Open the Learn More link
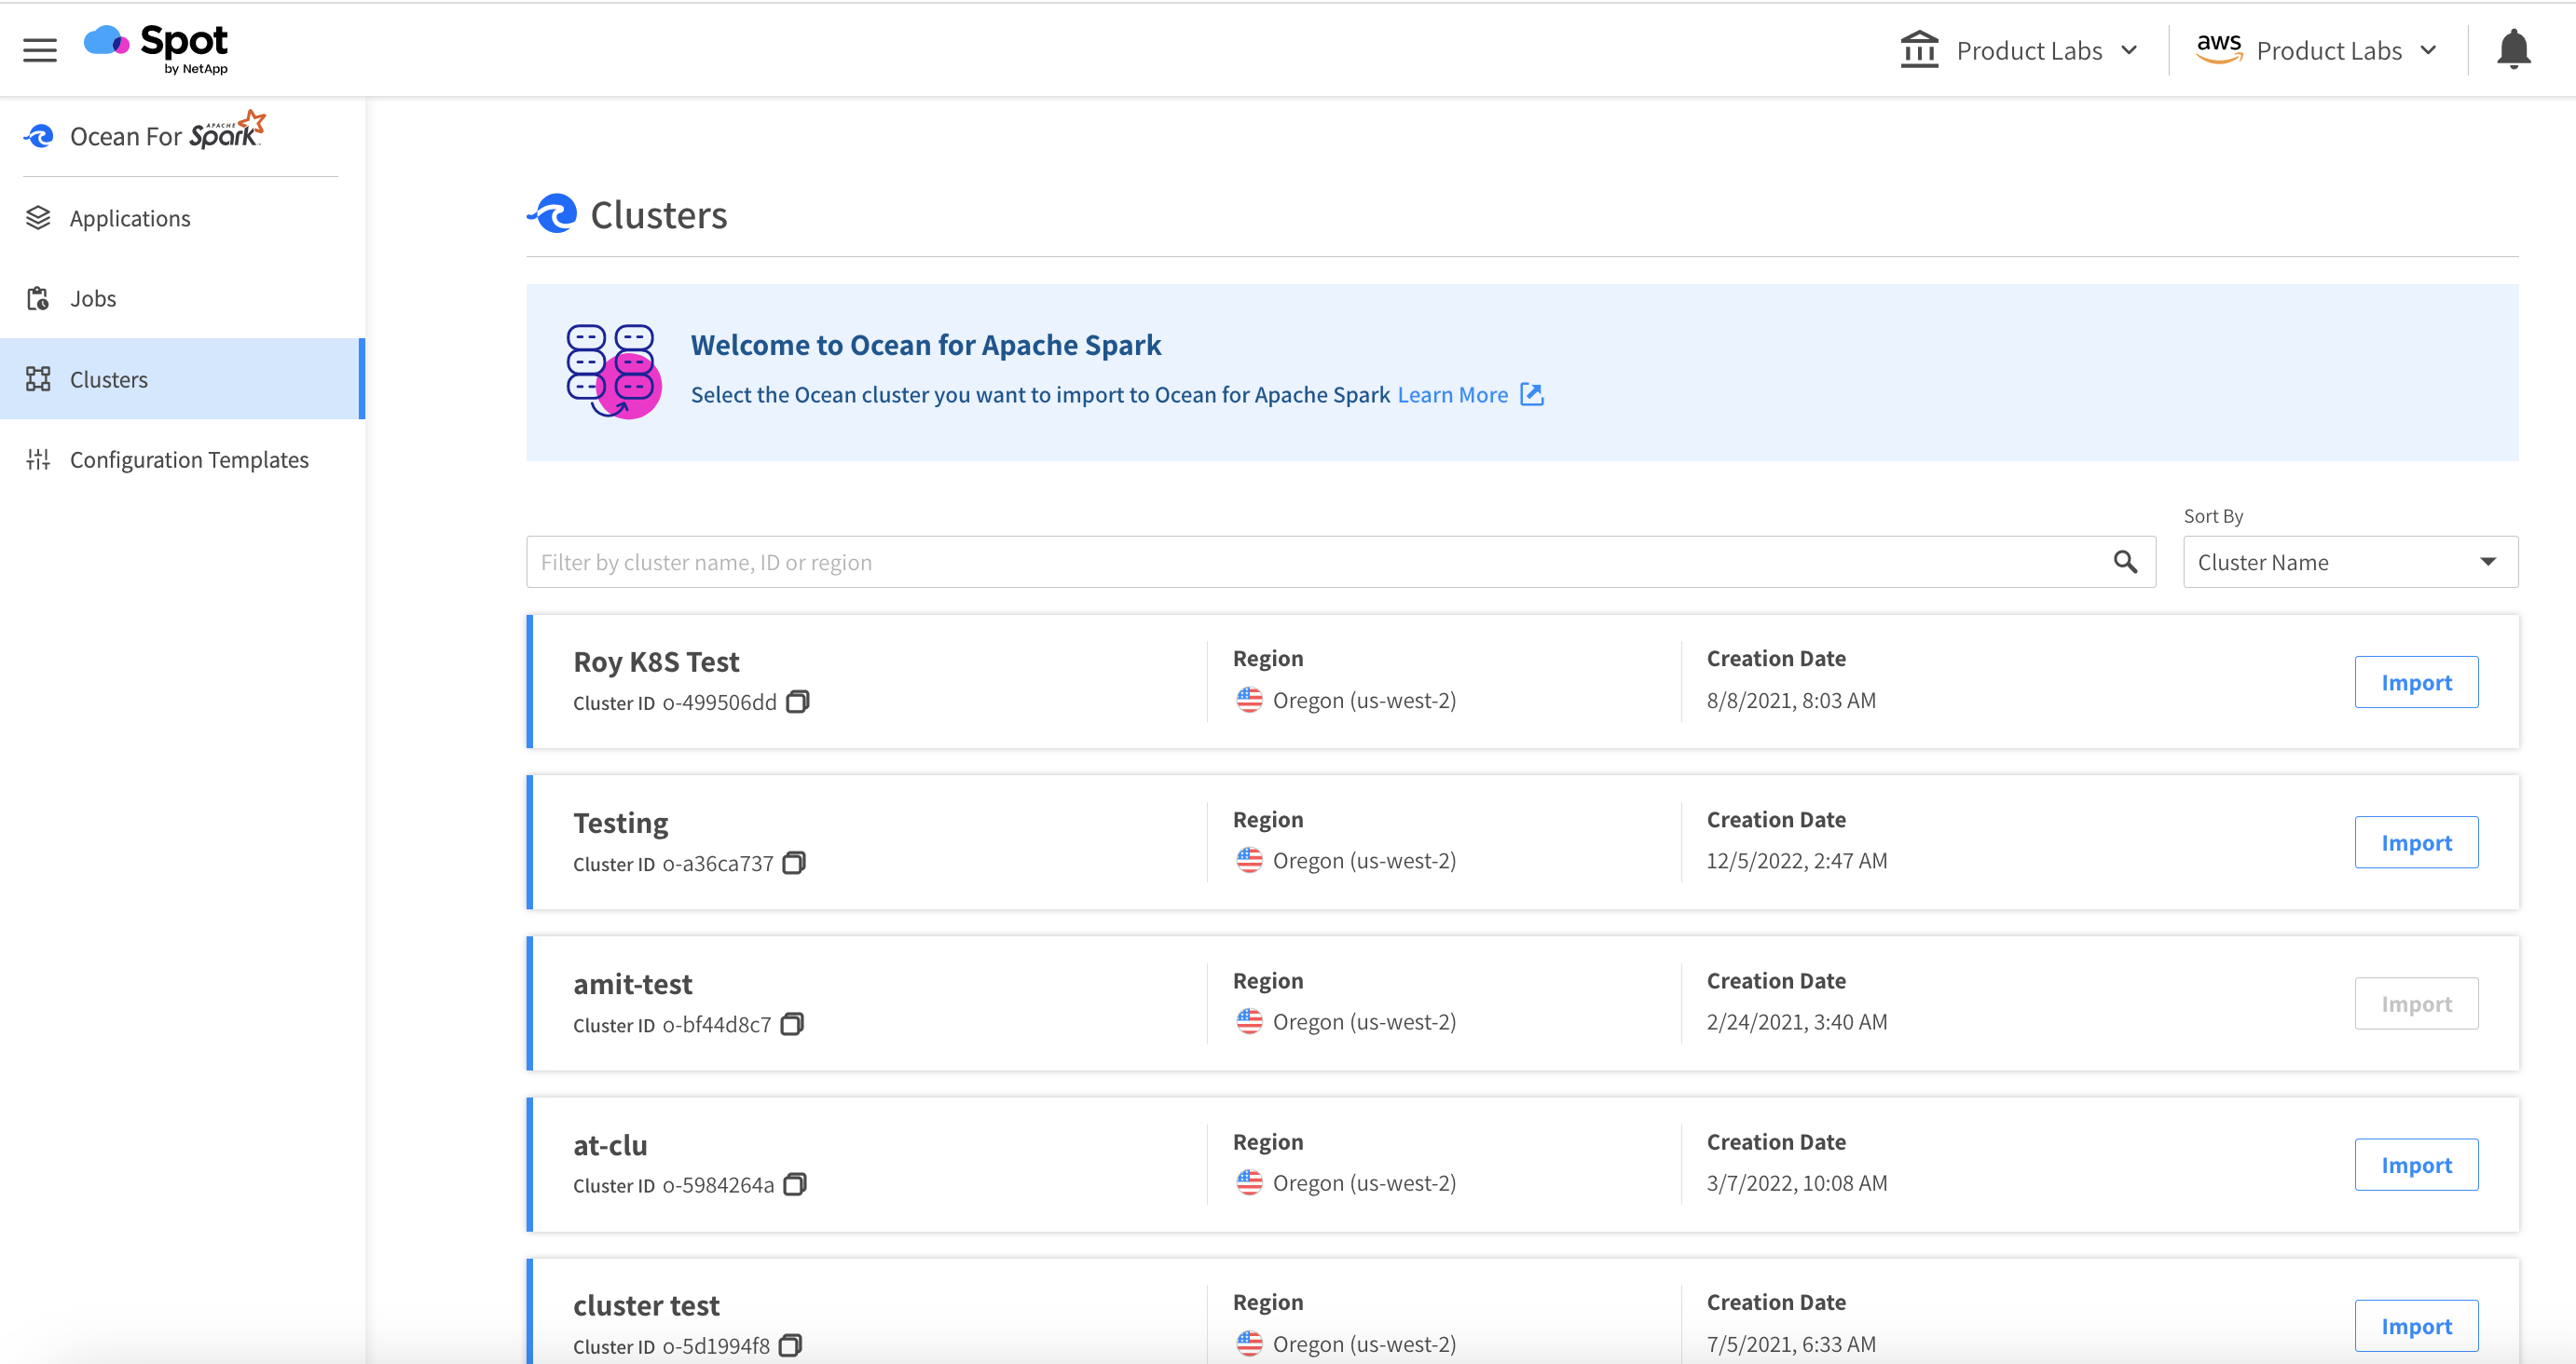The height and width of the screenshot is (1364, 2576). (1452, 395)
